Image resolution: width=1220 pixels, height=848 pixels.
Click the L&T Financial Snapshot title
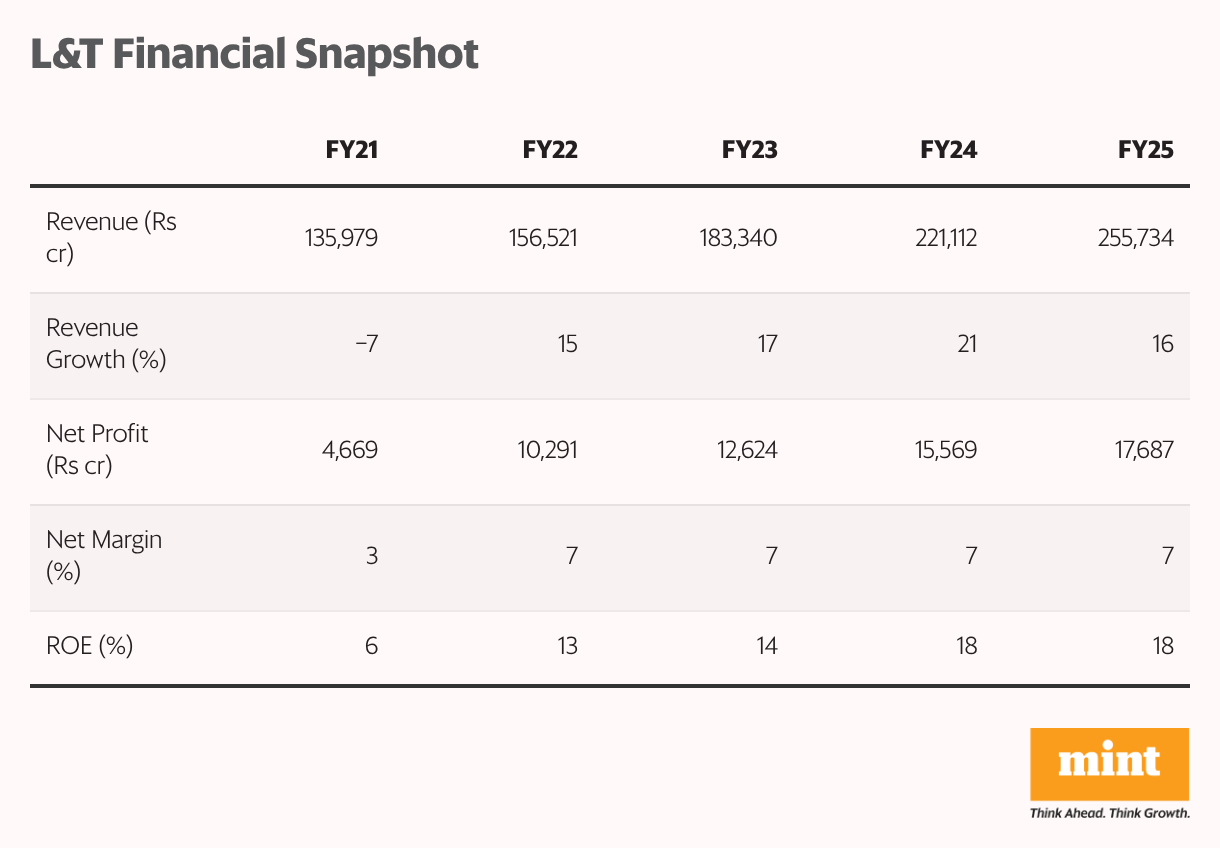(x=255, y=54)
